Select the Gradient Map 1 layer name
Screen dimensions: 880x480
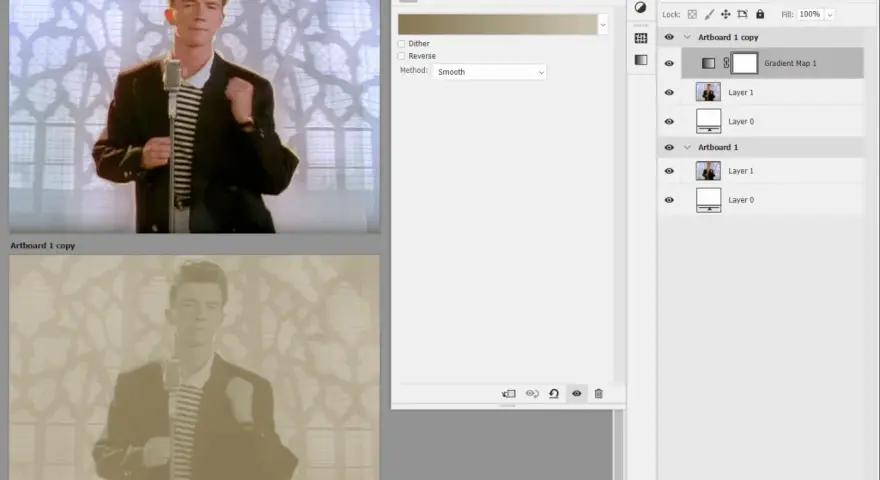[790, 63]
